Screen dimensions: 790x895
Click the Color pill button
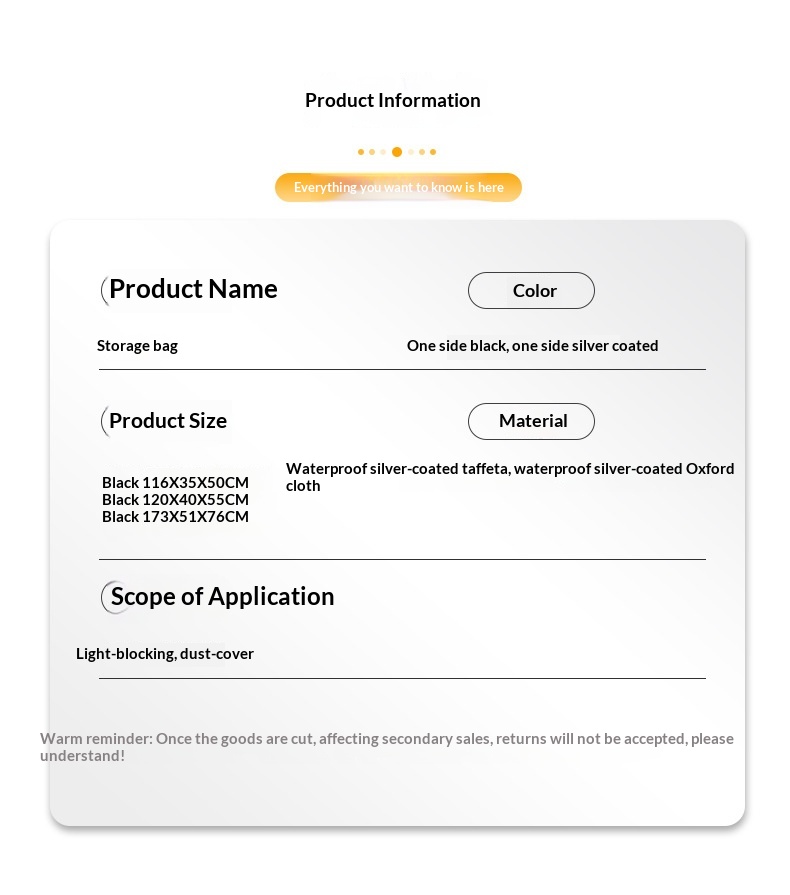pyautogui.click(x=531, y=291)
